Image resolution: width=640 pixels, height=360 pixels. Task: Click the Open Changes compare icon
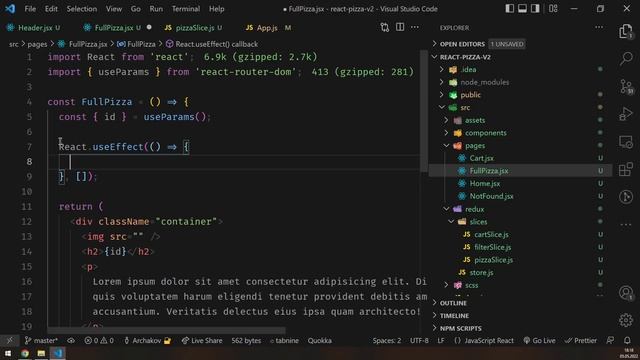click(x=384, y=27)
